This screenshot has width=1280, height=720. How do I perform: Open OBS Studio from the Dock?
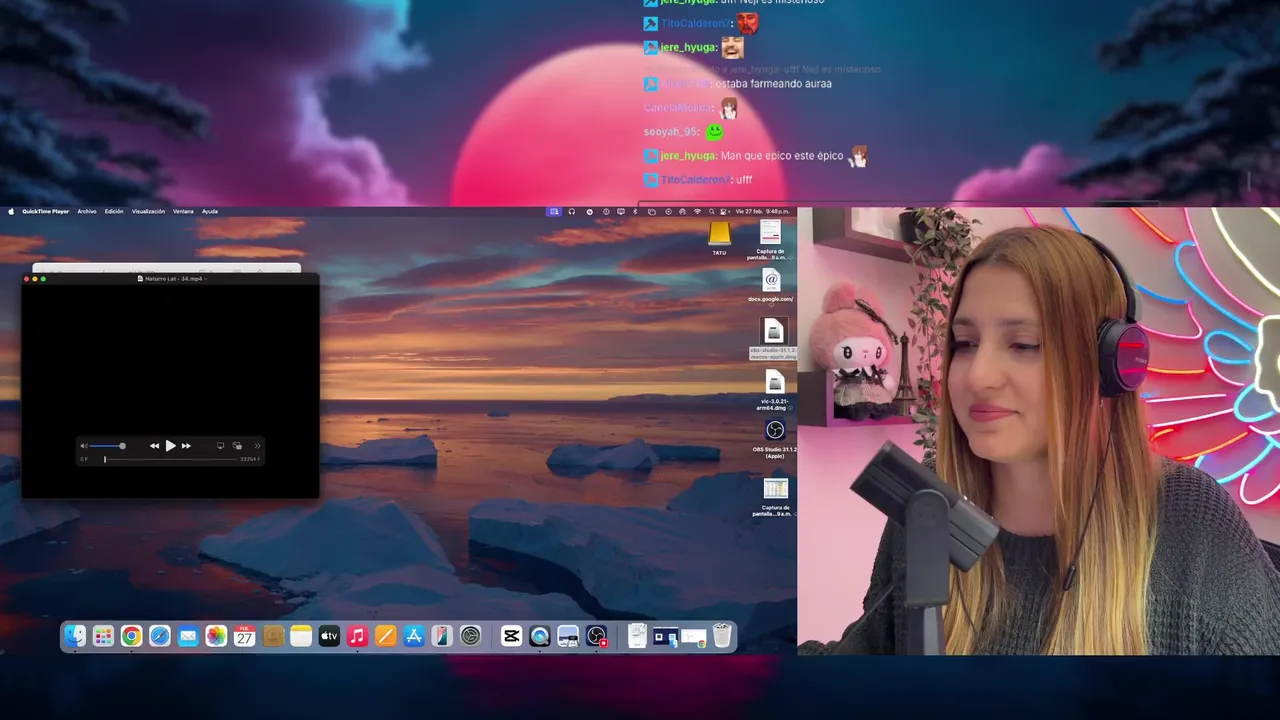(x=597, y=636)
